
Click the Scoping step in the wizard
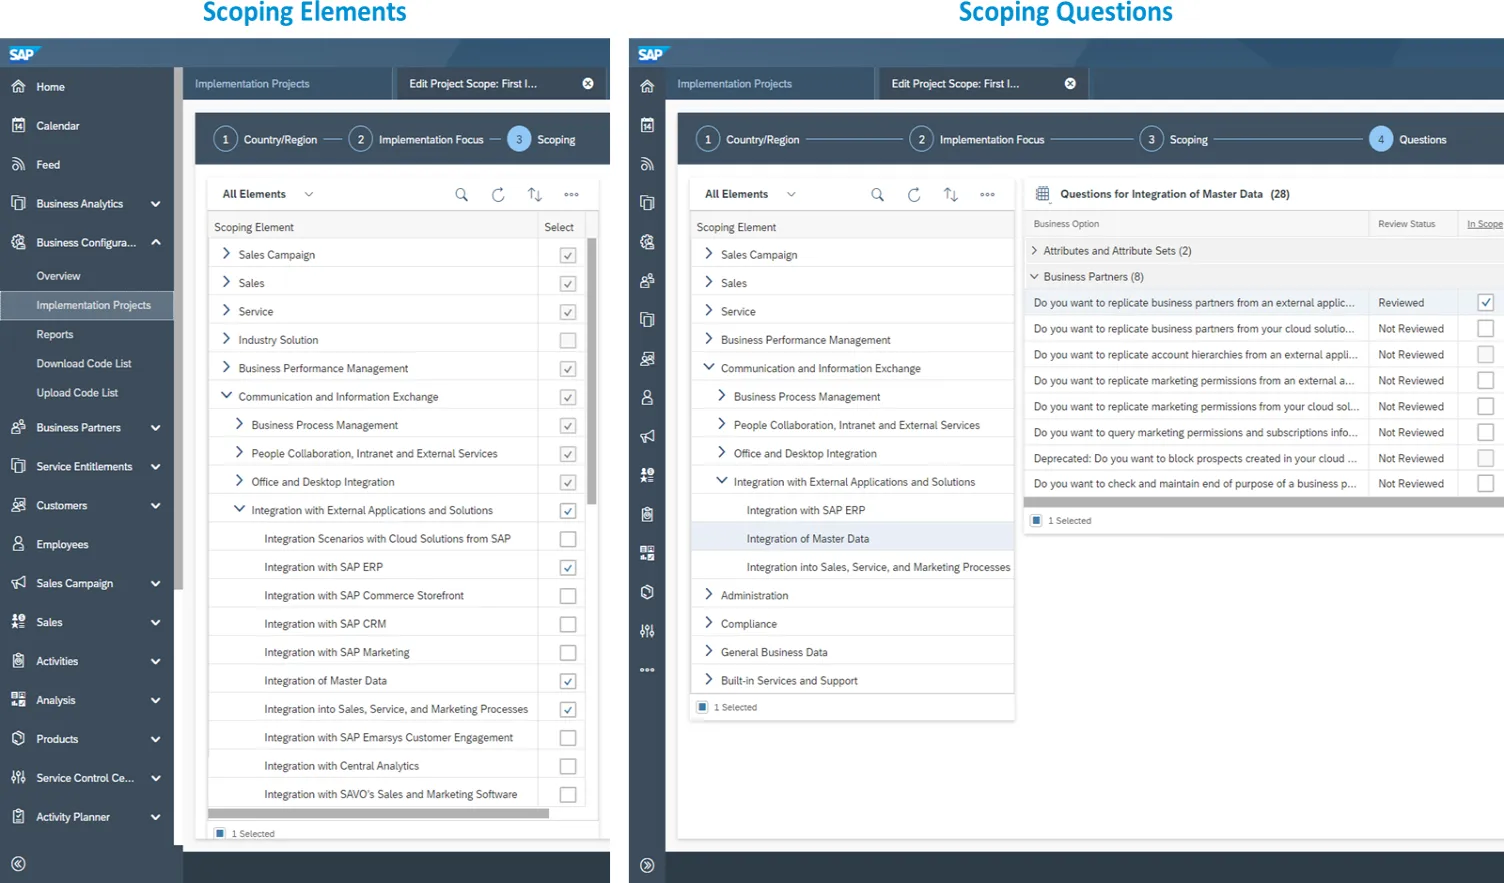pyautogui.click(x=541, y=139)
